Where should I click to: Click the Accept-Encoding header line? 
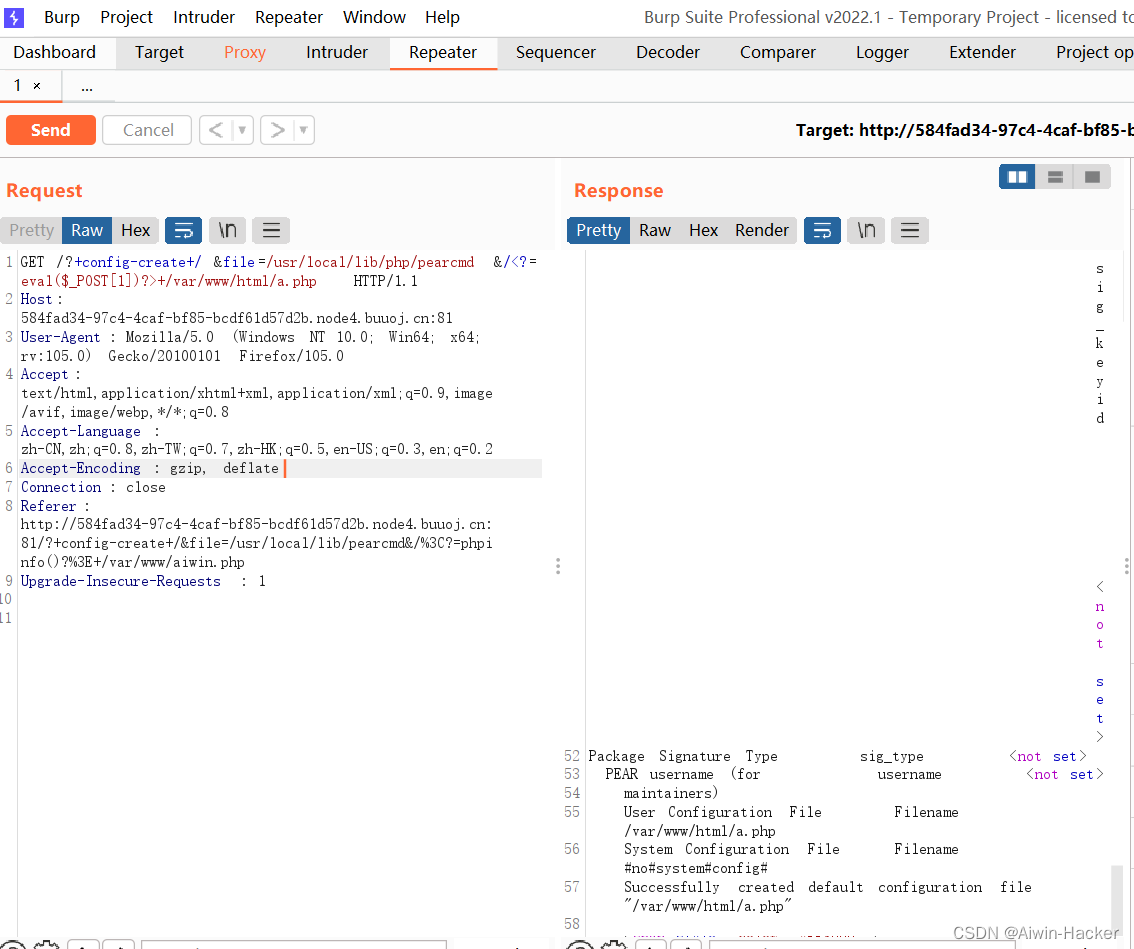click(281, 469)
